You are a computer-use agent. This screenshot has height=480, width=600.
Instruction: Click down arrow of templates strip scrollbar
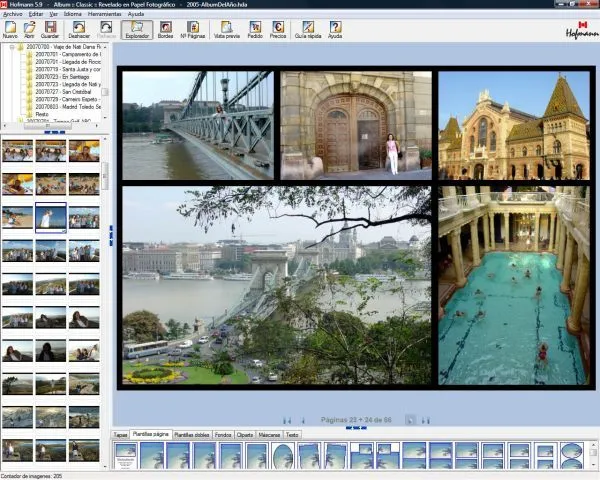pyautogui.click(x=593, y=465)
